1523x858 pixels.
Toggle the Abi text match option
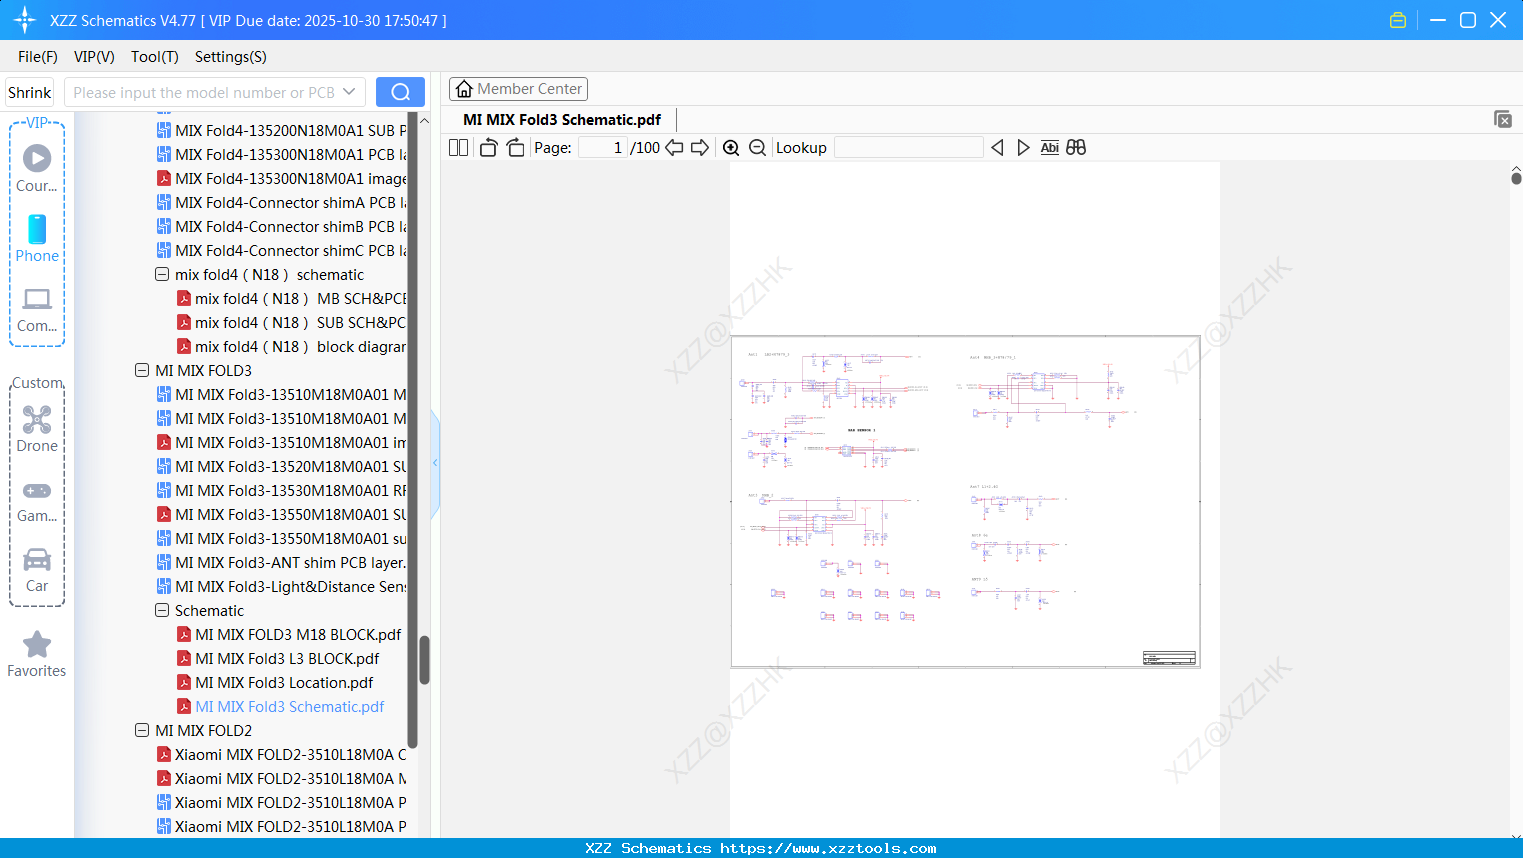[x=1049, y=148]
